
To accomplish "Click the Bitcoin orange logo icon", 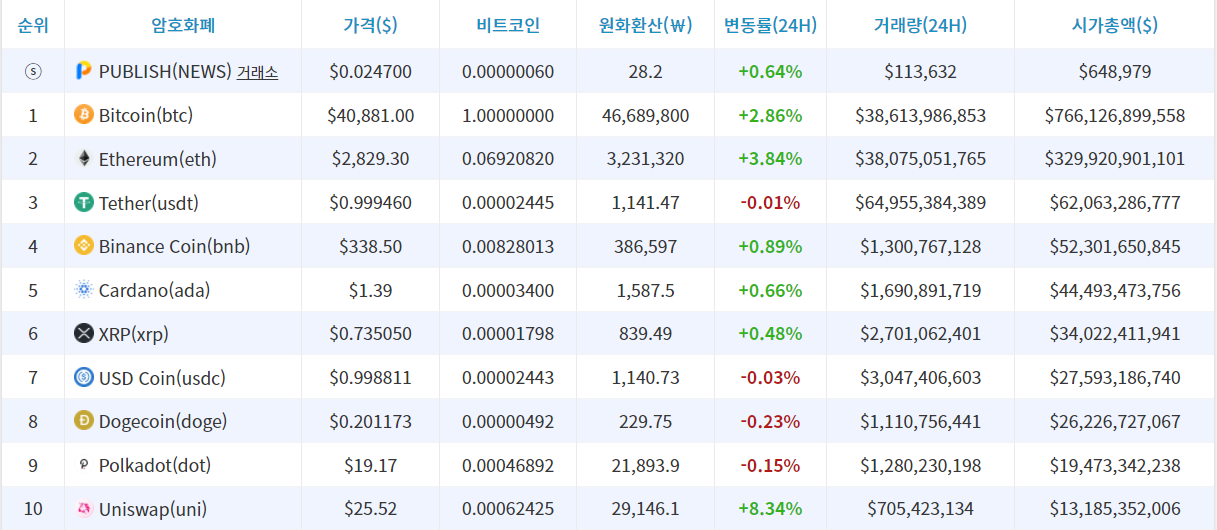I will [84, 115].
